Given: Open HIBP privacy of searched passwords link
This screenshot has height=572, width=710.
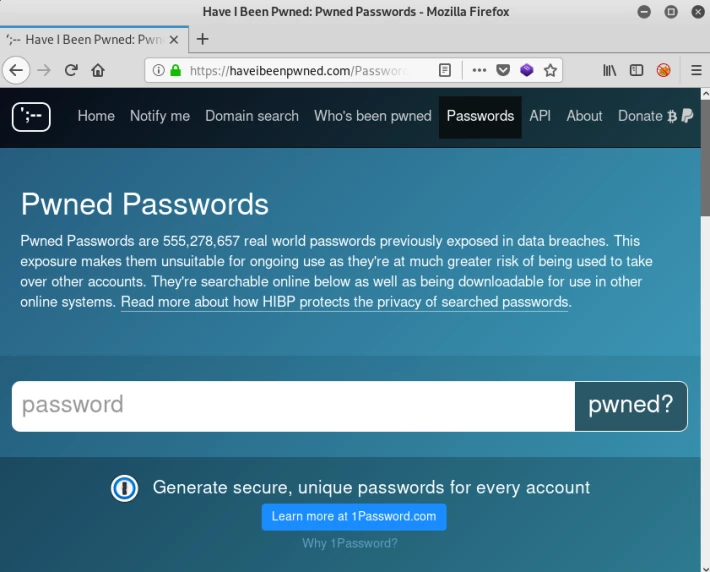Looking at the screenshot, I should pos(345,302).
